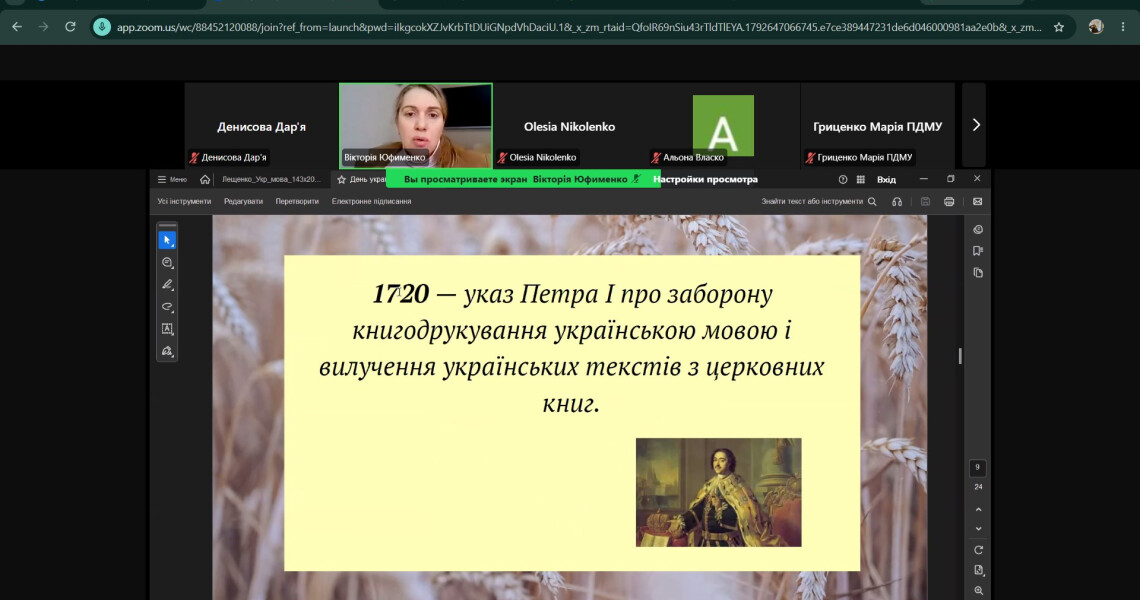Viewport: 1140px width, 600px height.
Task: Reload the browser page
Action: [71, 27]
